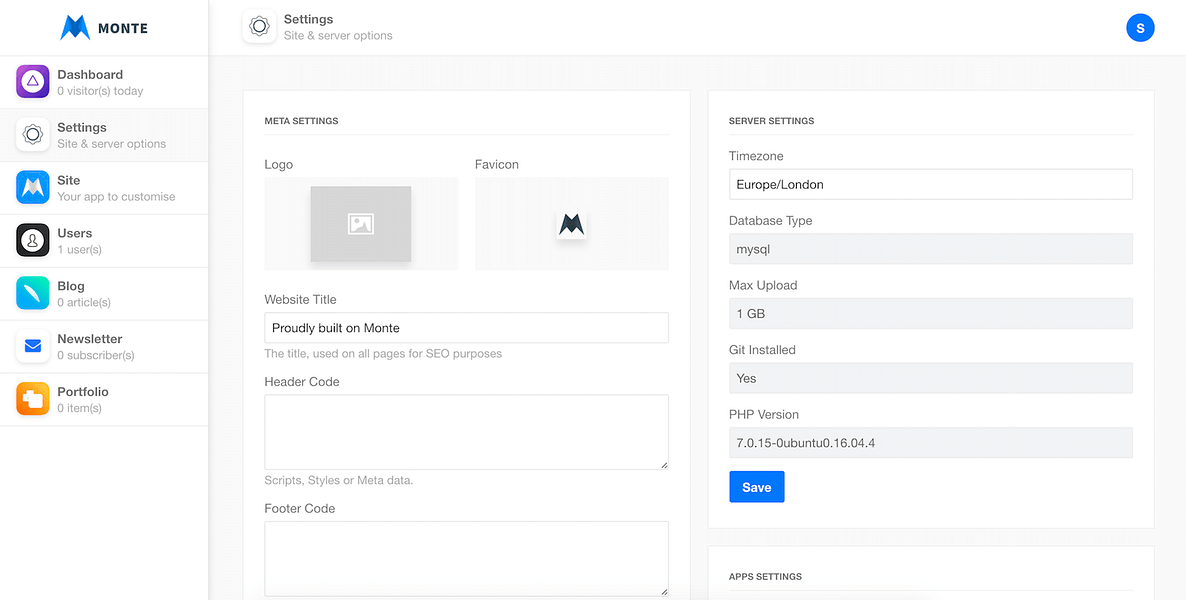Click the 'Logo' label

click(x=278, y=164)
